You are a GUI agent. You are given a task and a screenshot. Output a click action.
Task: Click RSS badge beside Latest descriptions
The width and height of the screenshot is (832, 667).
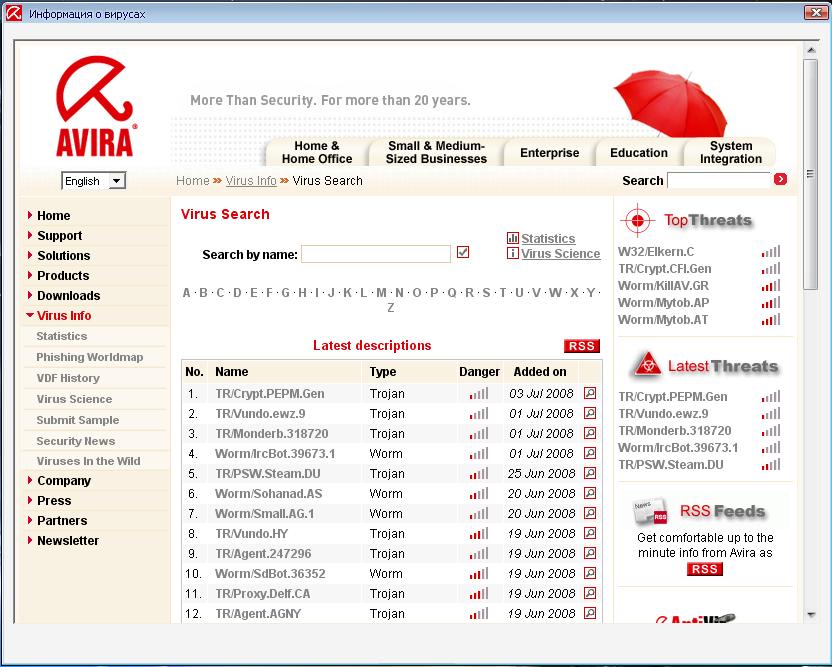pos(582,346)
